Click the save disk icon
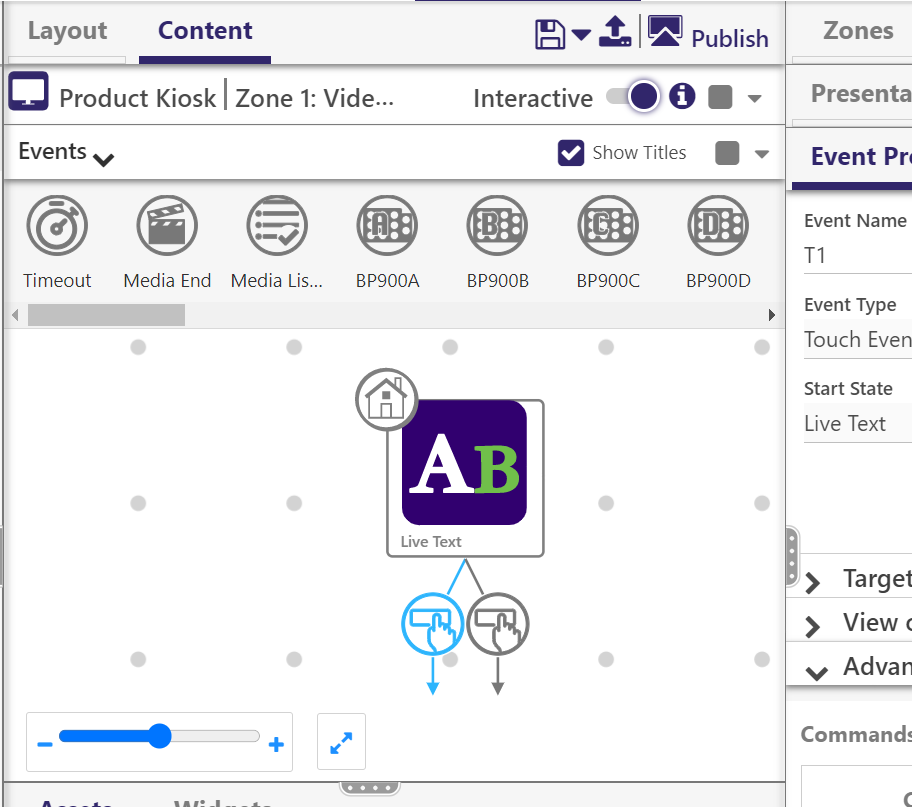The image size is (912, 807). (x=550, y=34)
